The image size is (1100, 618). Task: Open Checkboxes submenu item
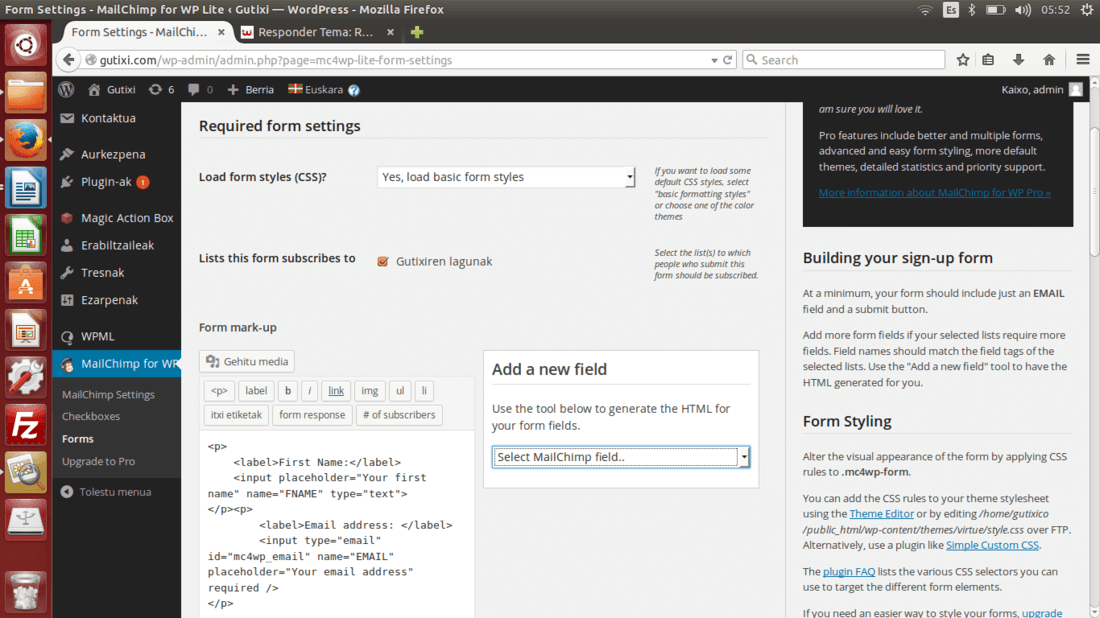(x=90, y=416)
